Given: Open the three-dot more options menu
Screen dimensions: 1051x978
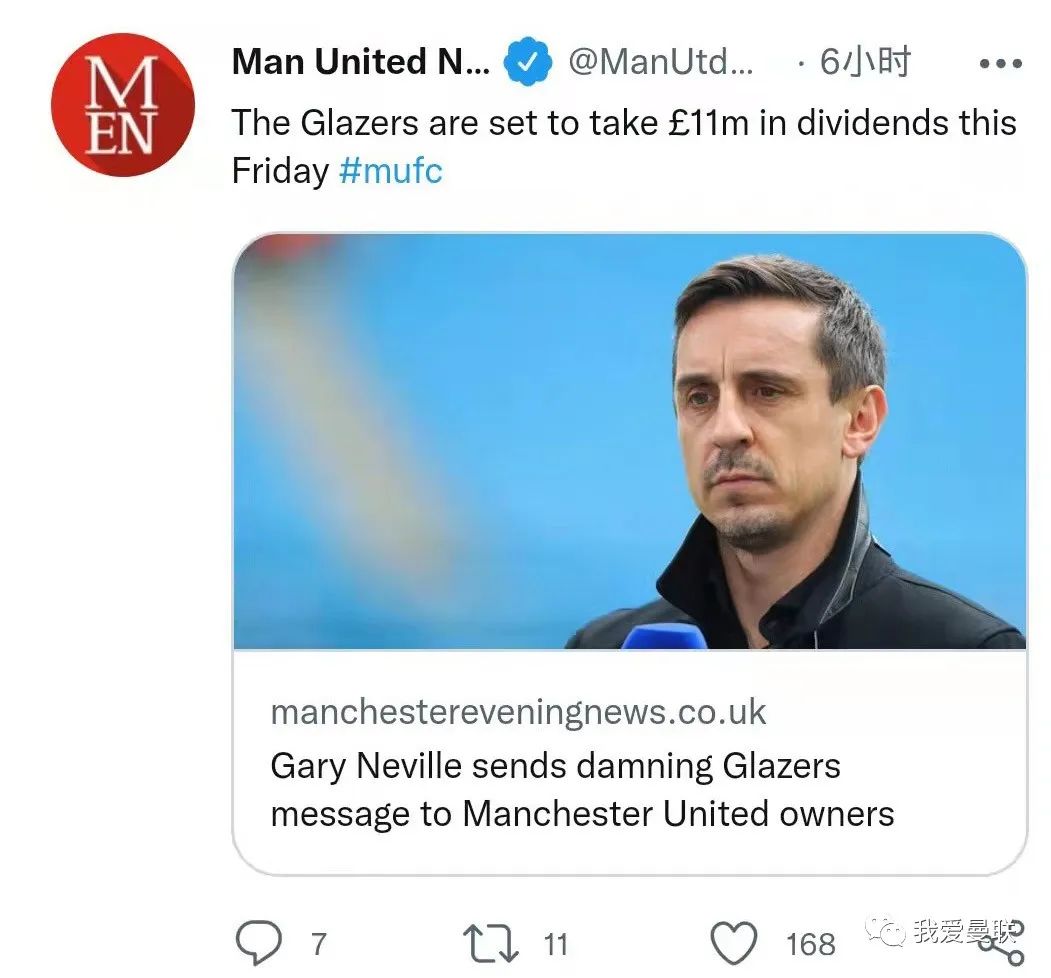Looking at the screenshot, I should click(999, 63).
